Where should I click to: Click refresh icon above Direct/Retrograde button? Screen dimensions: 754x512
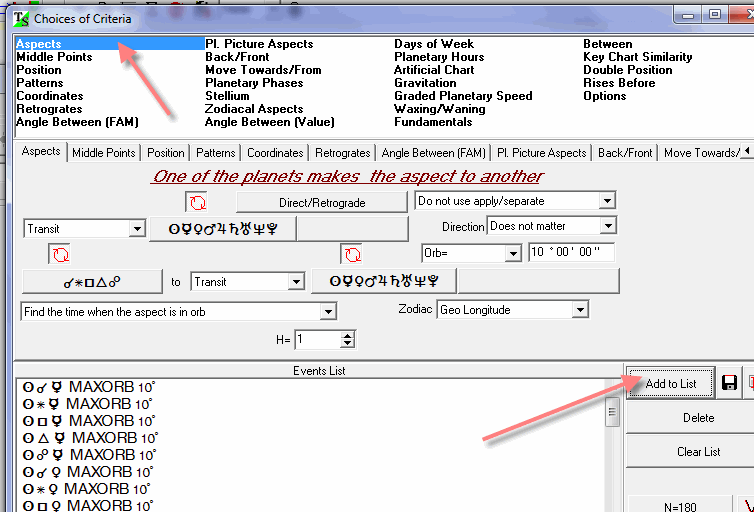197,202
